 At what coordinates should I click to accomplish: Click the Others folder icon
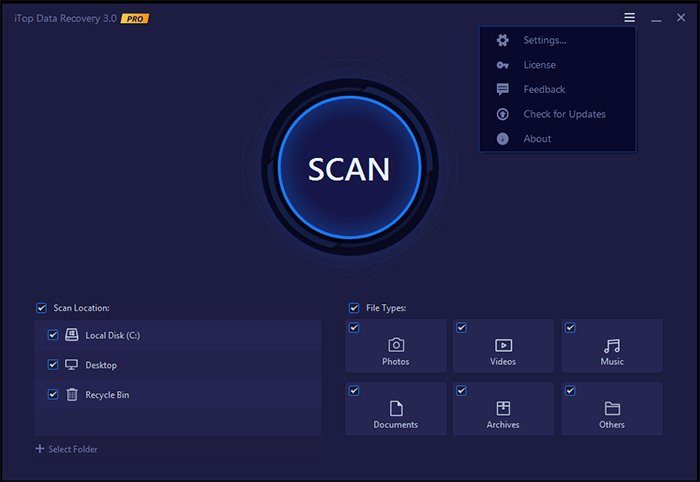click(612, 408)
